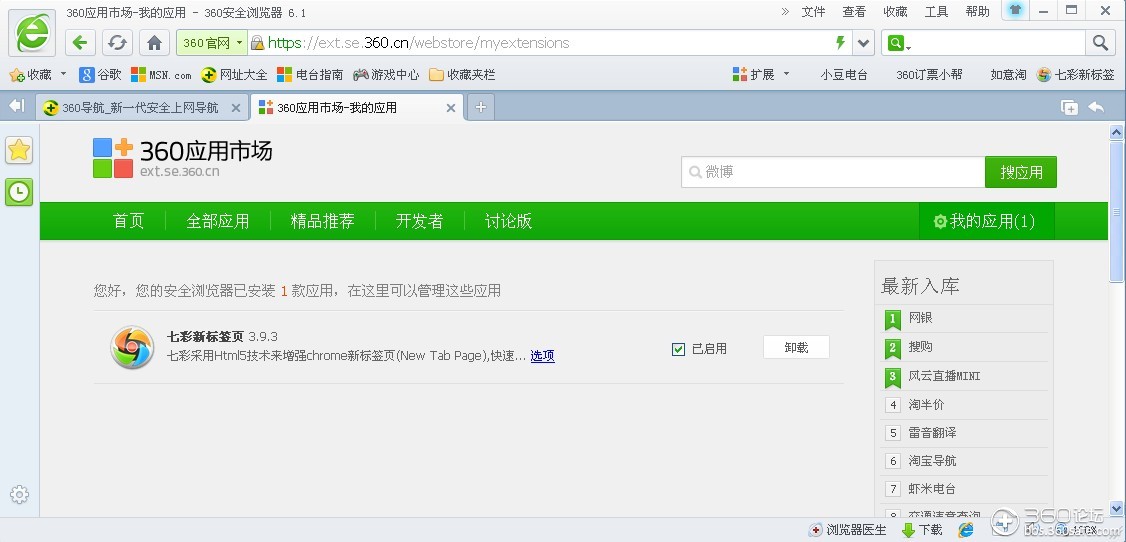Open the 讨论版 nav item
The width and height of the screenshot is (1126, 542).
click(x=508, y=221)
